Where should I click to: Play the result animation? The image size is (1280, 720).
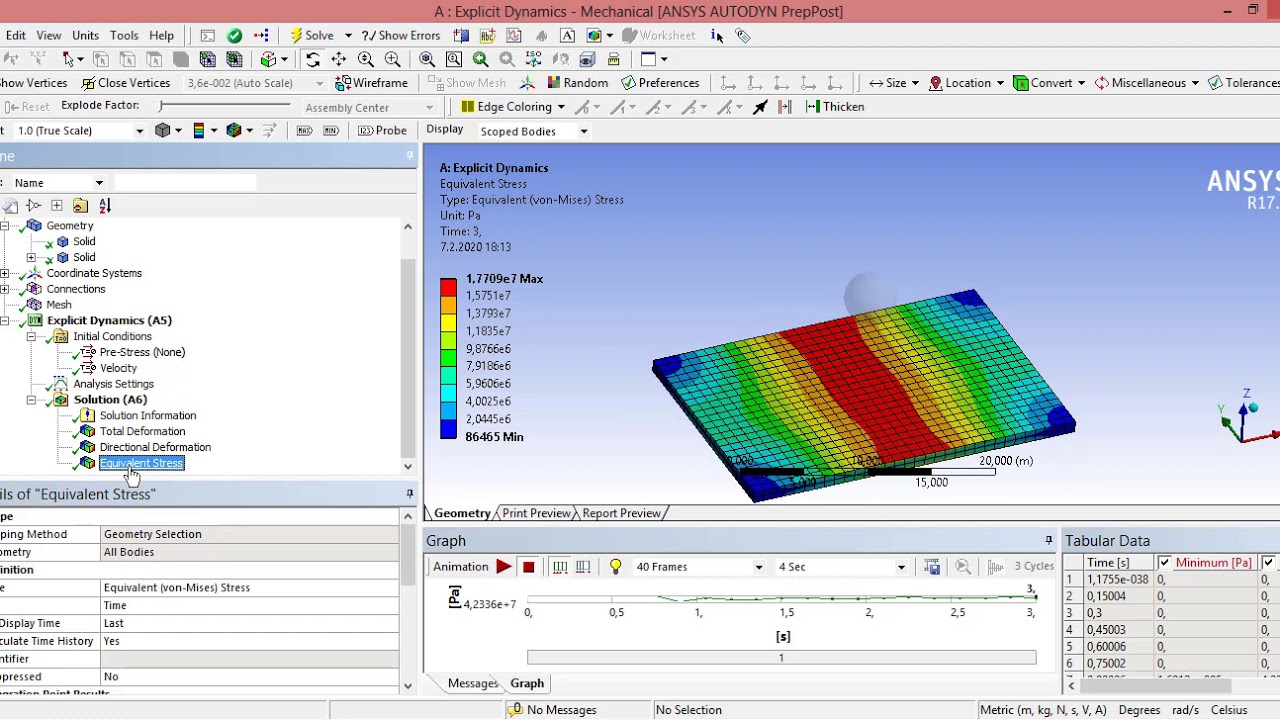point(504,567)
